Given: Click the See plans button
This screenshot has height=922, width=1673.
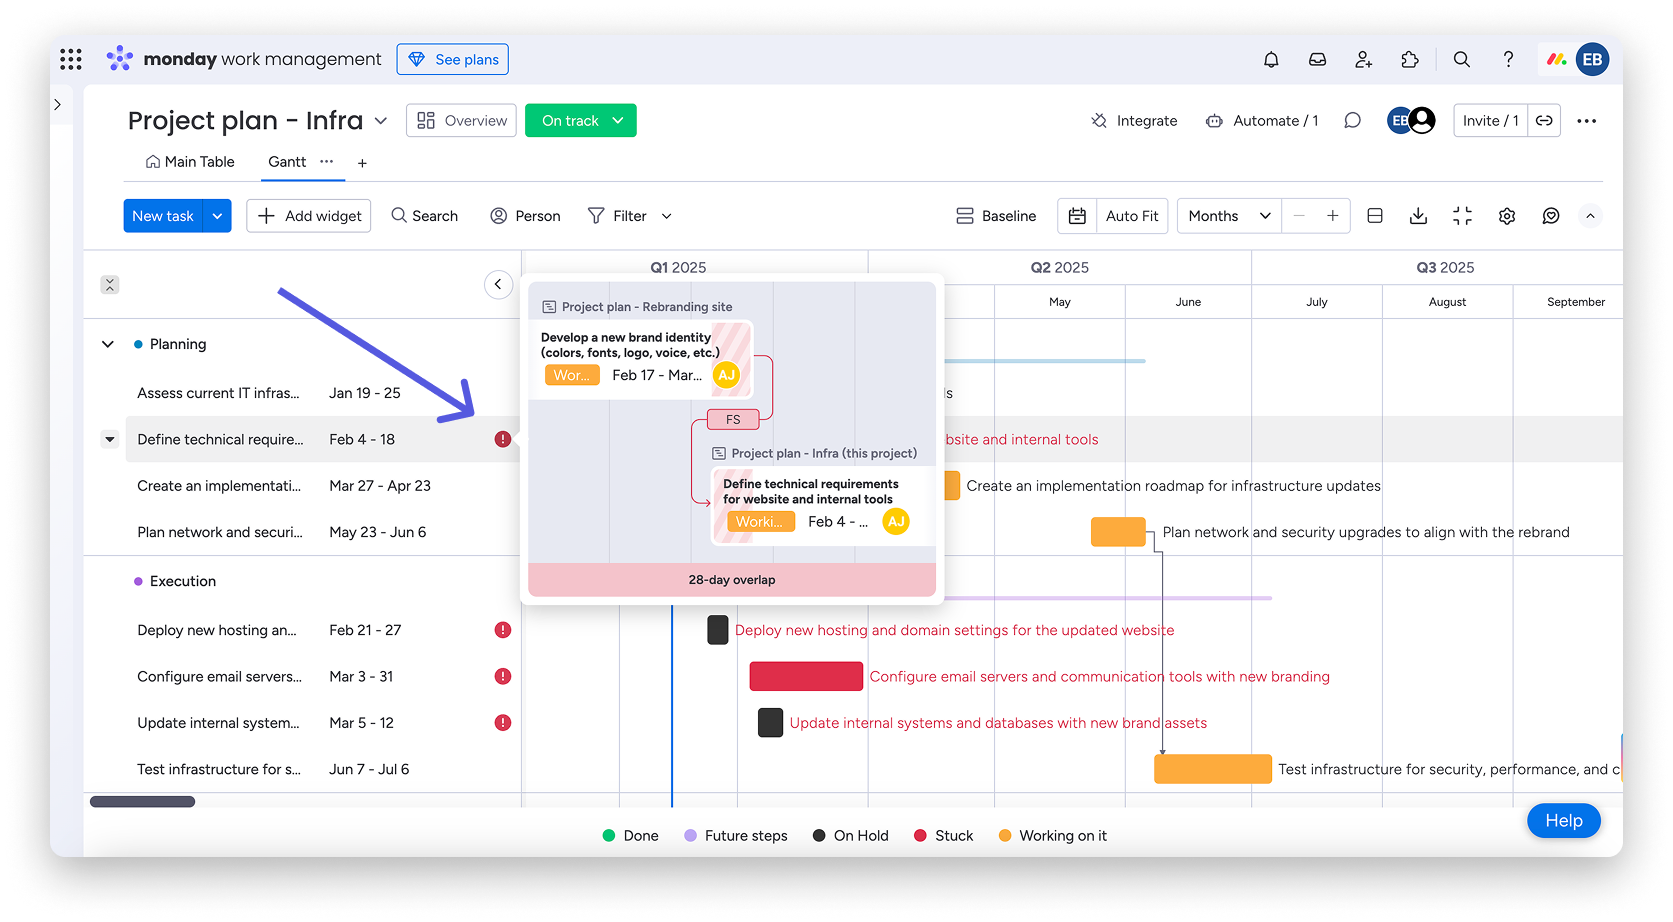Looking at the screenshot, I should pyautogui.click(x=453, y=60).
